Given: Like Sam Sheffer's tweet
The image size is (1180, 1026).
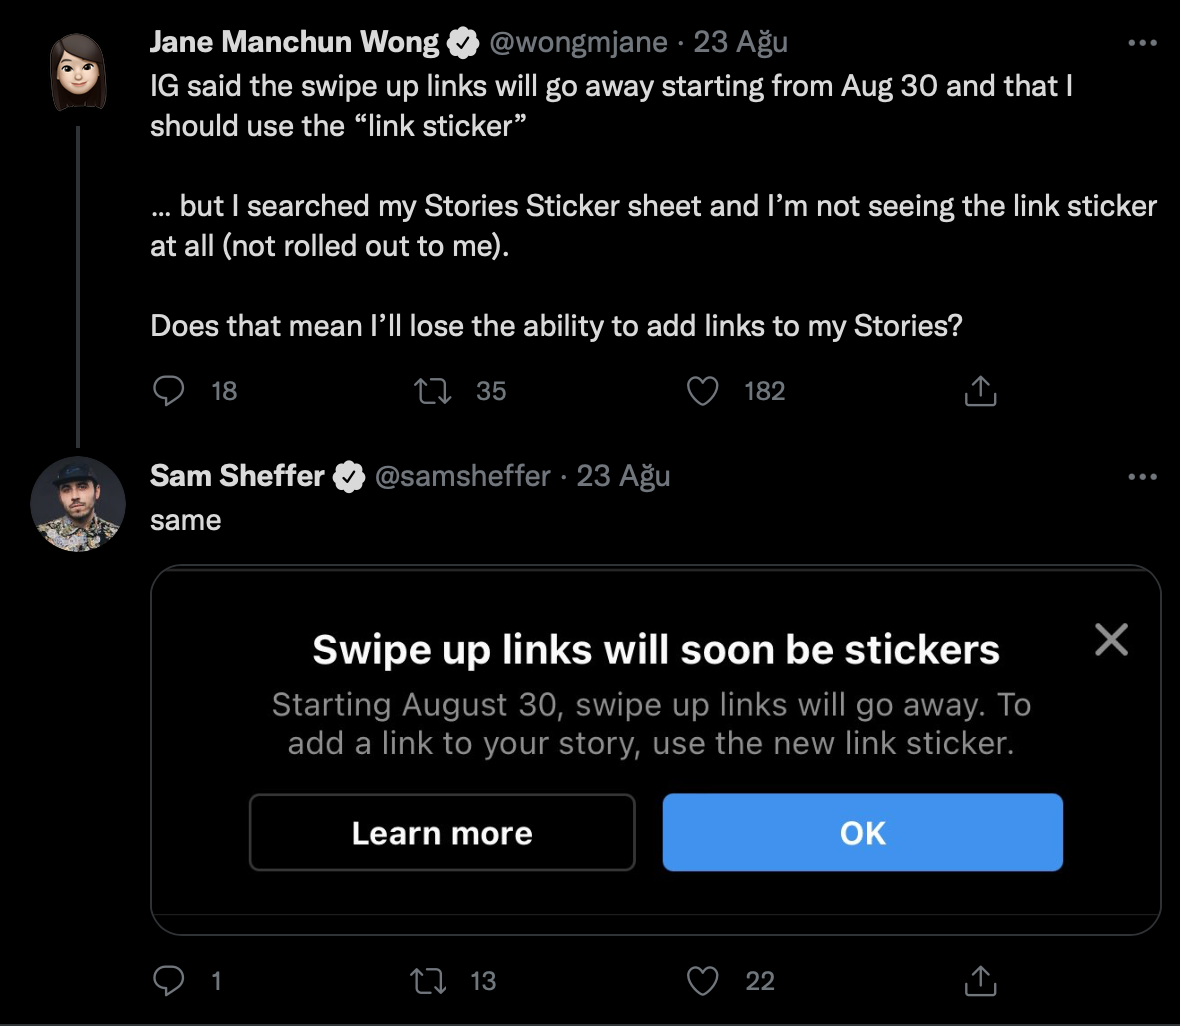Looking at the screenshot, I should [703, 981].
